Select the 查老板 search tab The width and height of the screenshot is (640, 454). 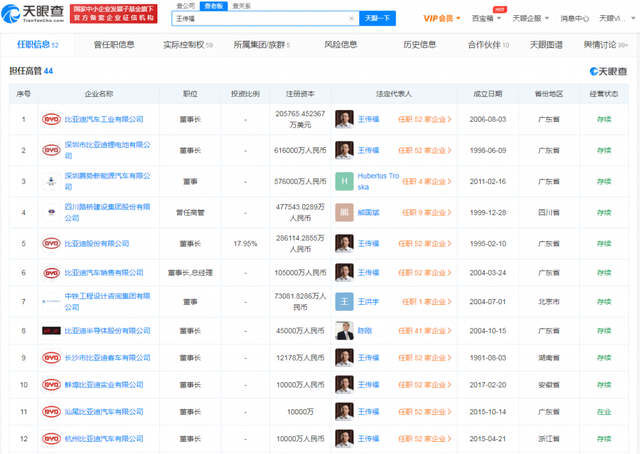pos(214,6)
